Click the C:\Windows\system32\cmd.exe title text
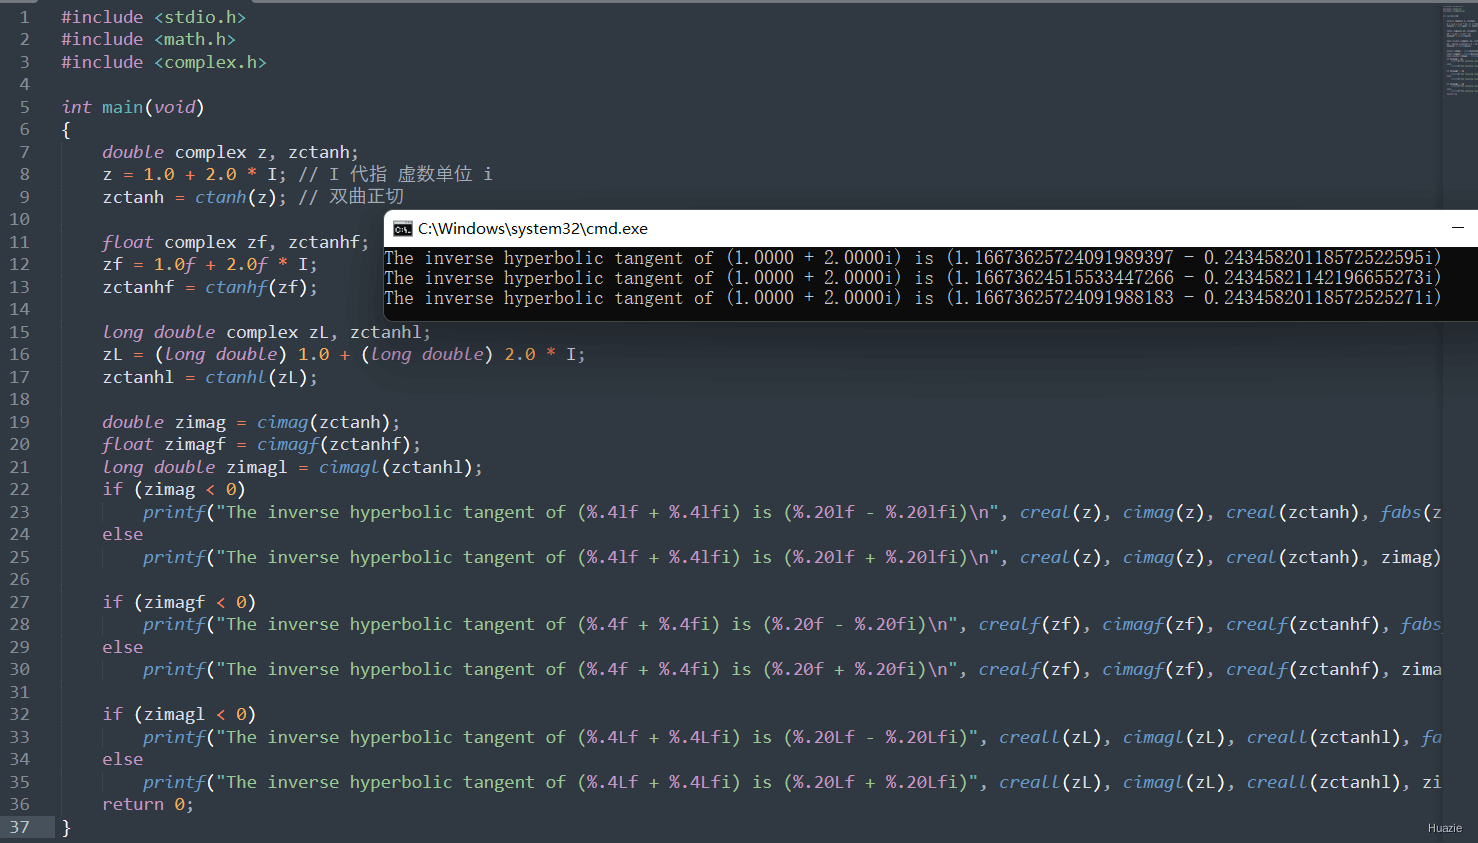 [x=533, y=229]
